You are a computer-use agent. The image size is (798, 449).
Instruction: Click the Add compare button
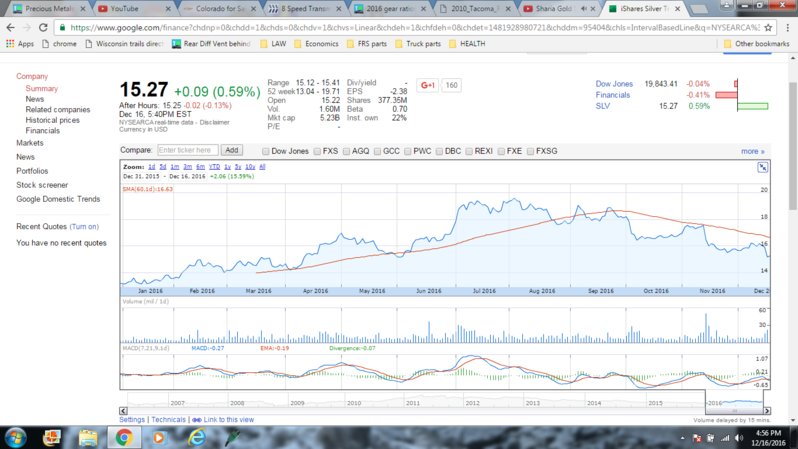tap(232, 150)
